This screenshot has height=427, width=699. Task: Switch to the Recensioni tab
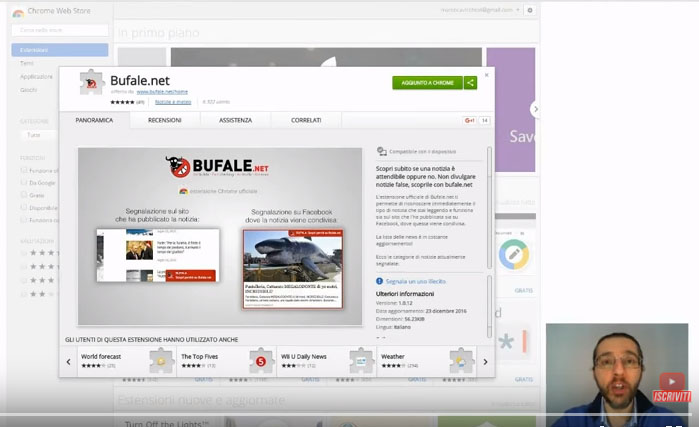point(164,120)
